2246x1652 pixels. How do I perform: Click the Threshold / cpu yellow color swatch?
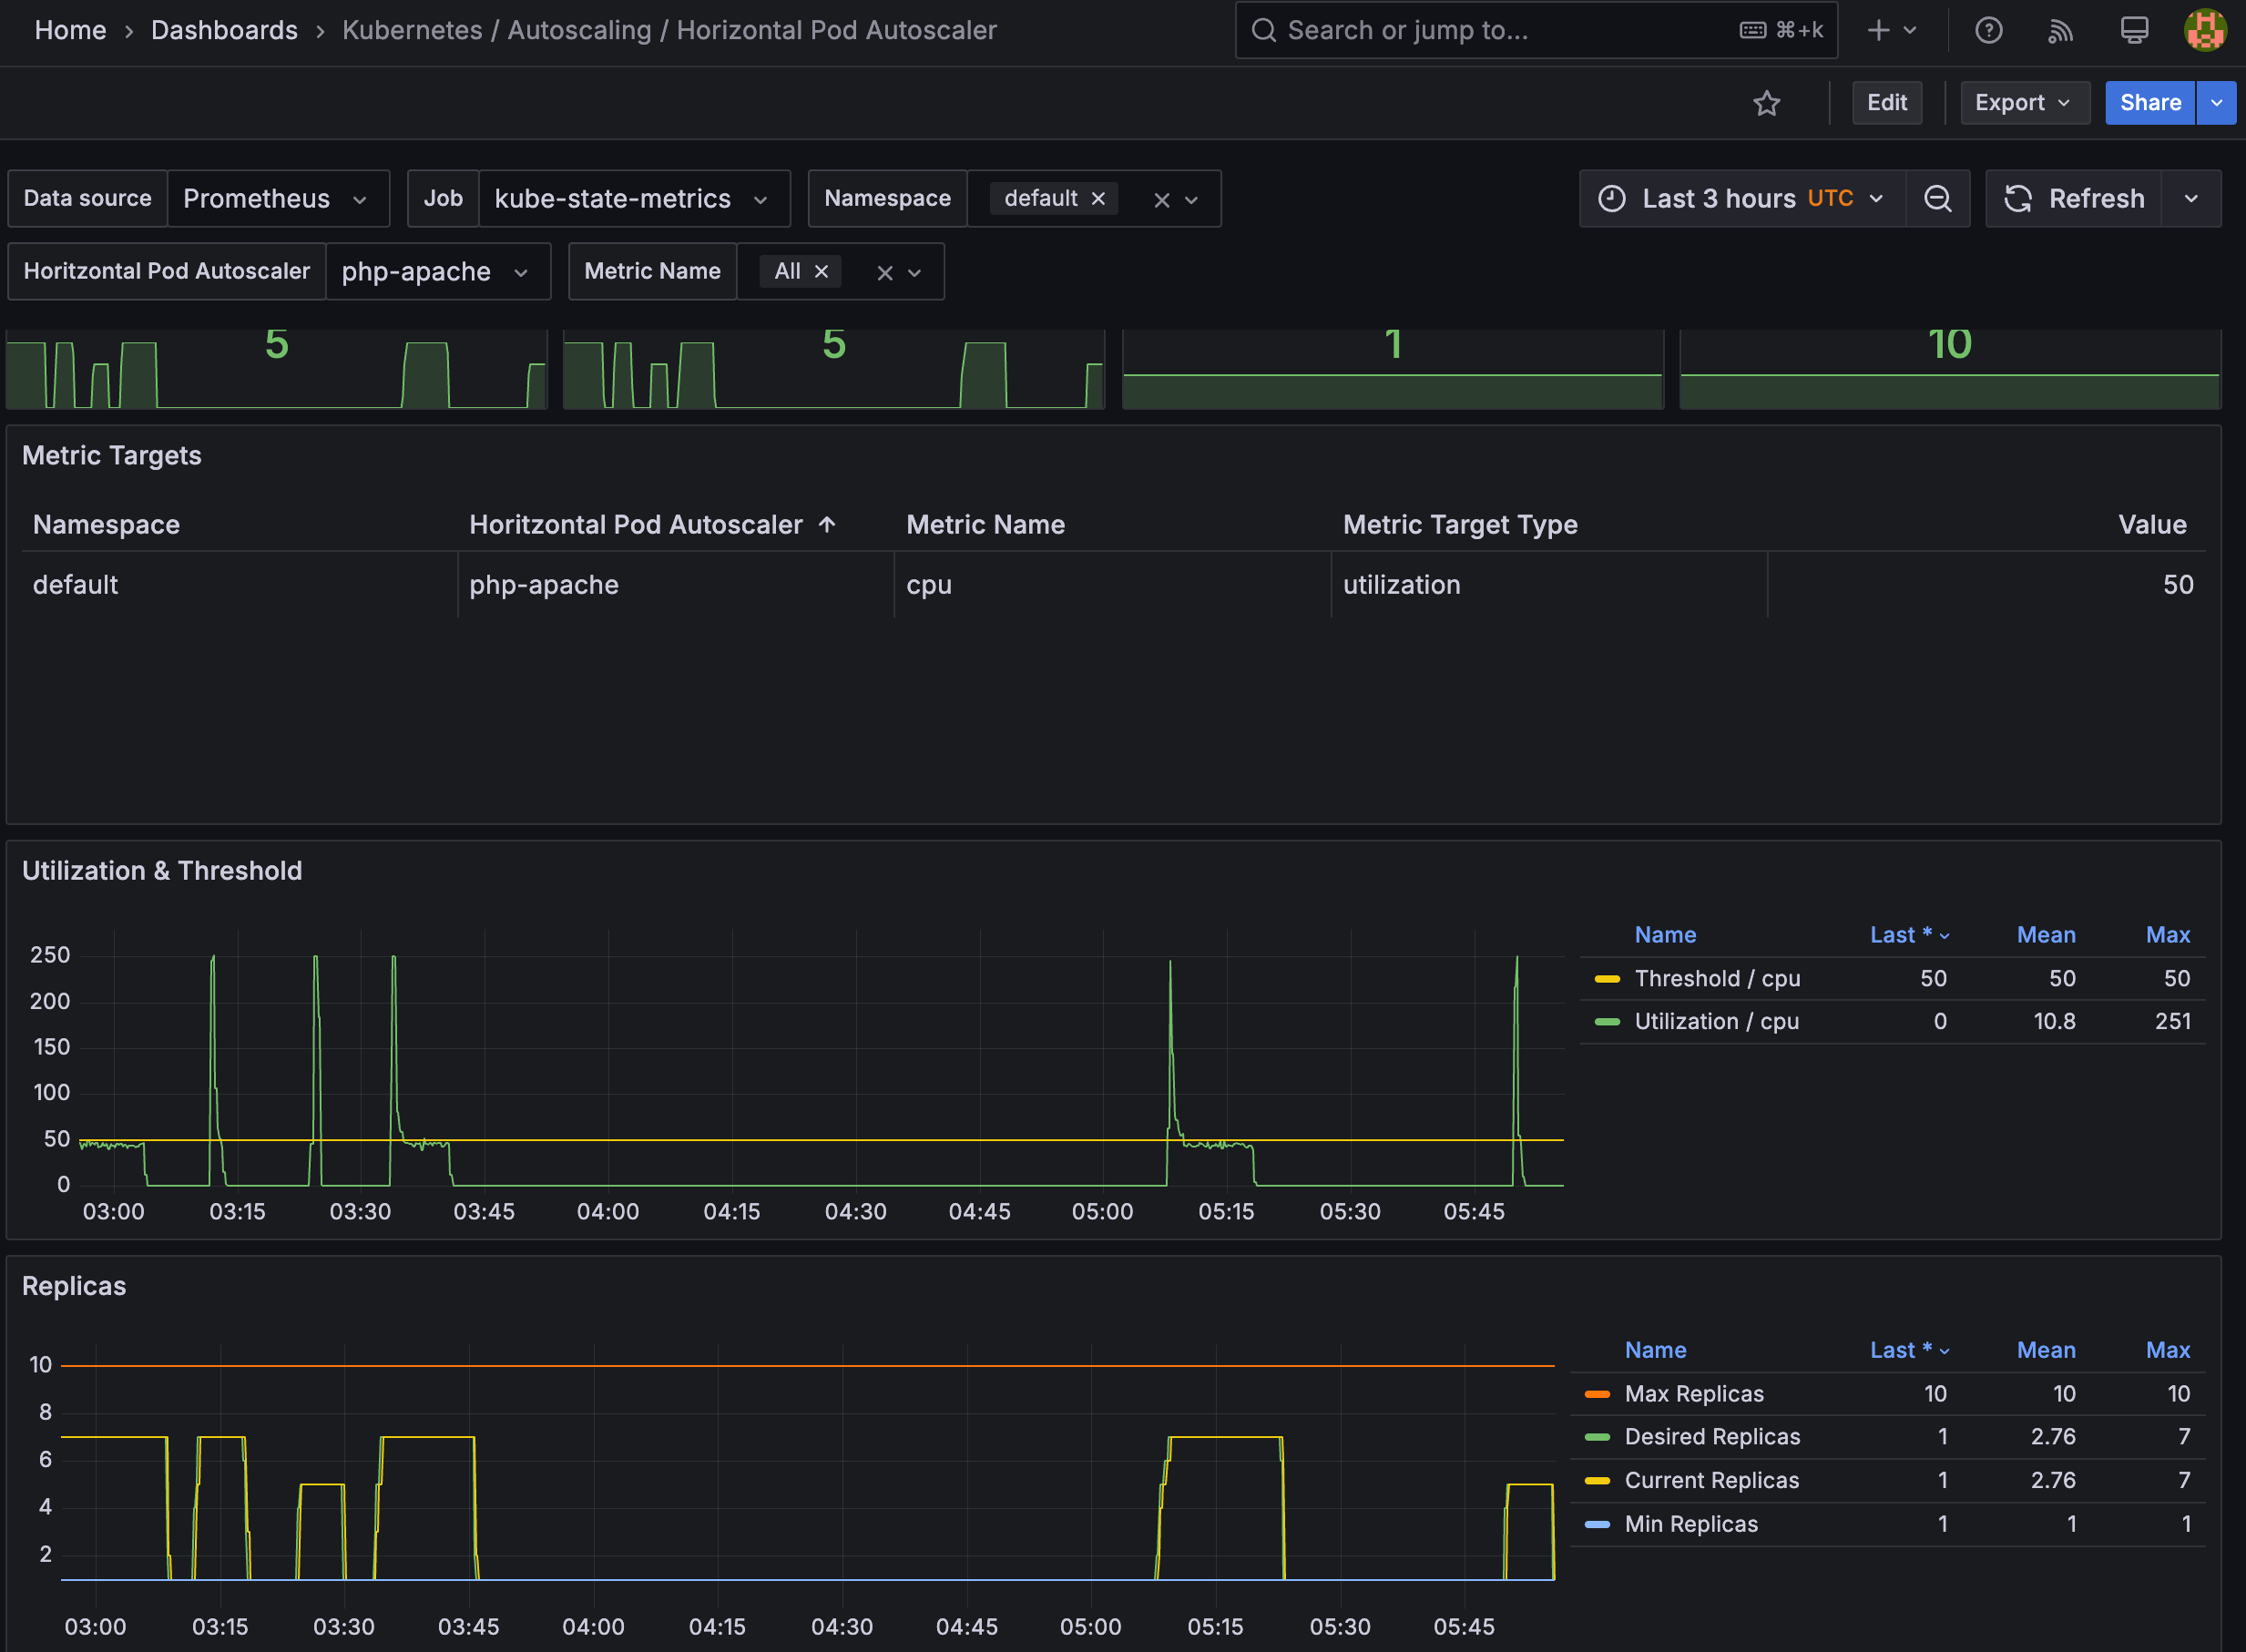click(x=1607, y=978)
